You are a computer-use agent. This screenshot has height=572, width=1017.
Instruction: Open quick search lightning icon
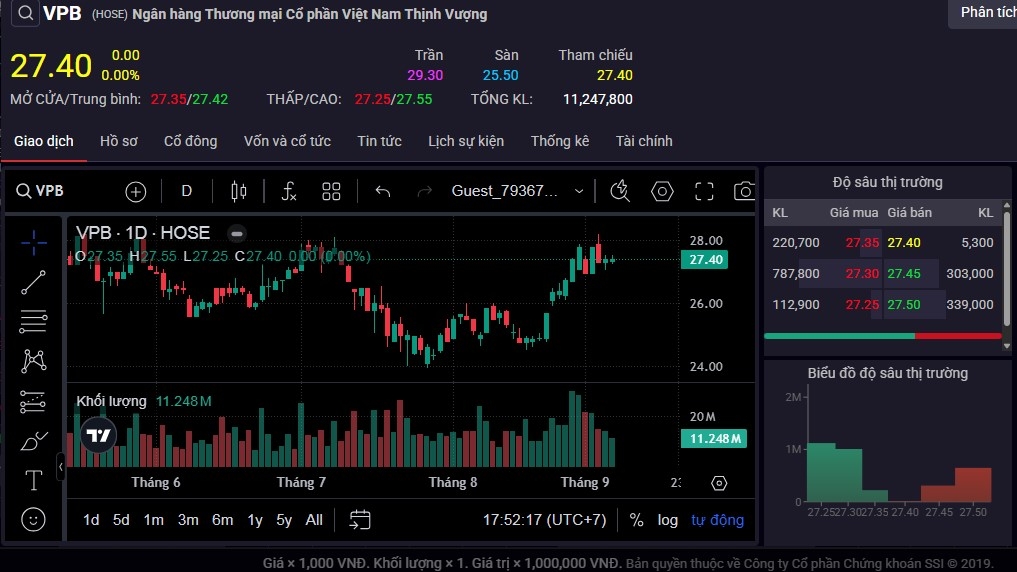620,191
